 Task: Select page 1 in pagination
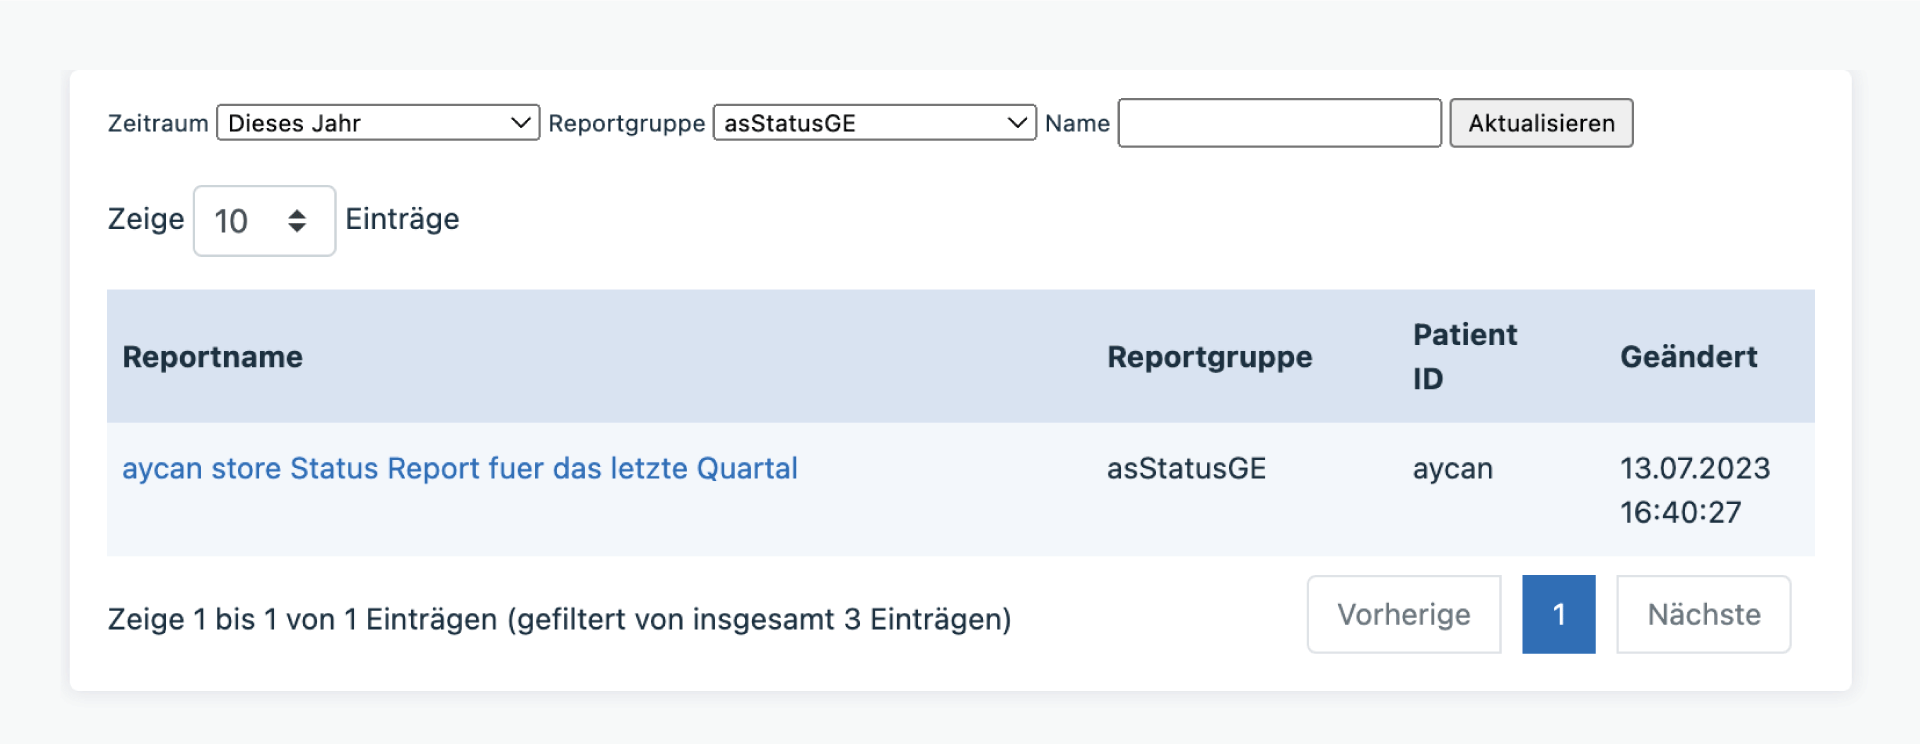tap(1558, 614)
